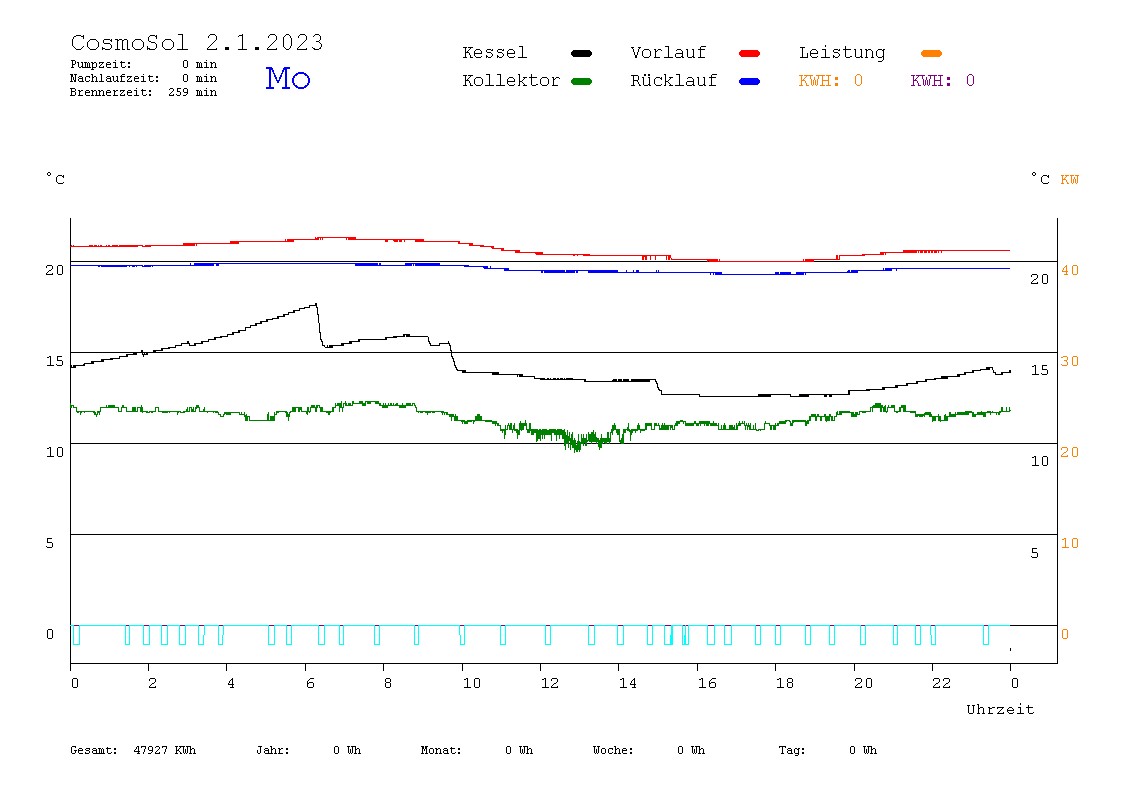The height and width of the screenshot is (812, 1148).
Task: Click the blue Rücklauf legend swatch
Action: click(749, 81)
